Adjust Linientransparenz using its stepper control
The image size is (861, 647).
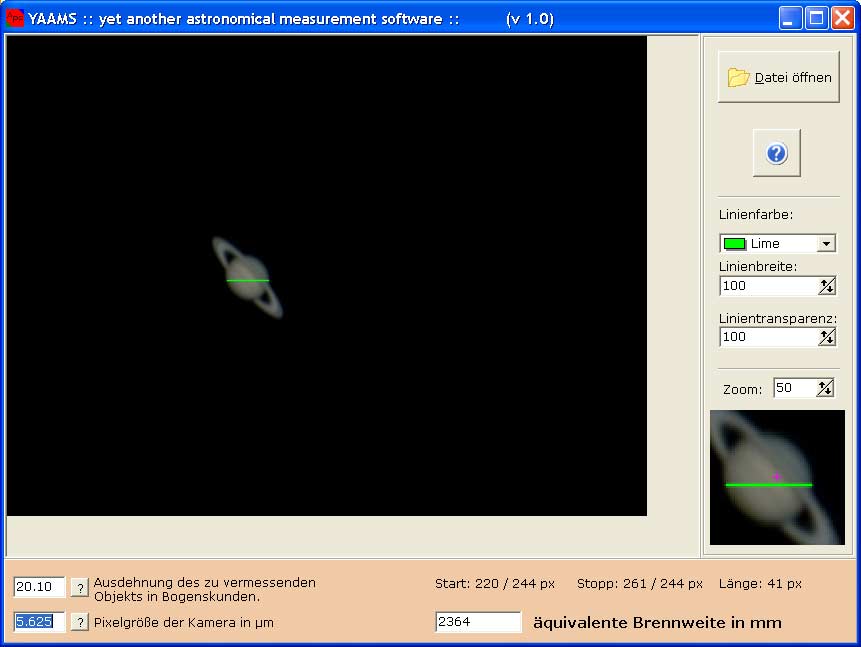click(x=829, y=337)
